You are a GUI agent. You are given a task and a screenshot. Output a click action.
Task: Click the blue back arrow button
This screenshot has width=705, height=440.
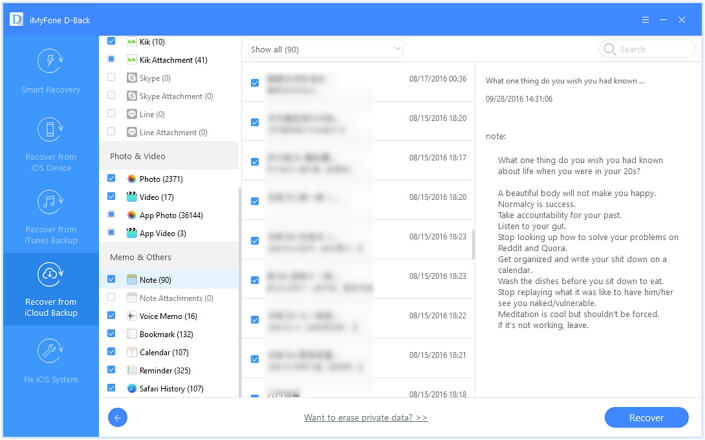click(x=118, y=417)
